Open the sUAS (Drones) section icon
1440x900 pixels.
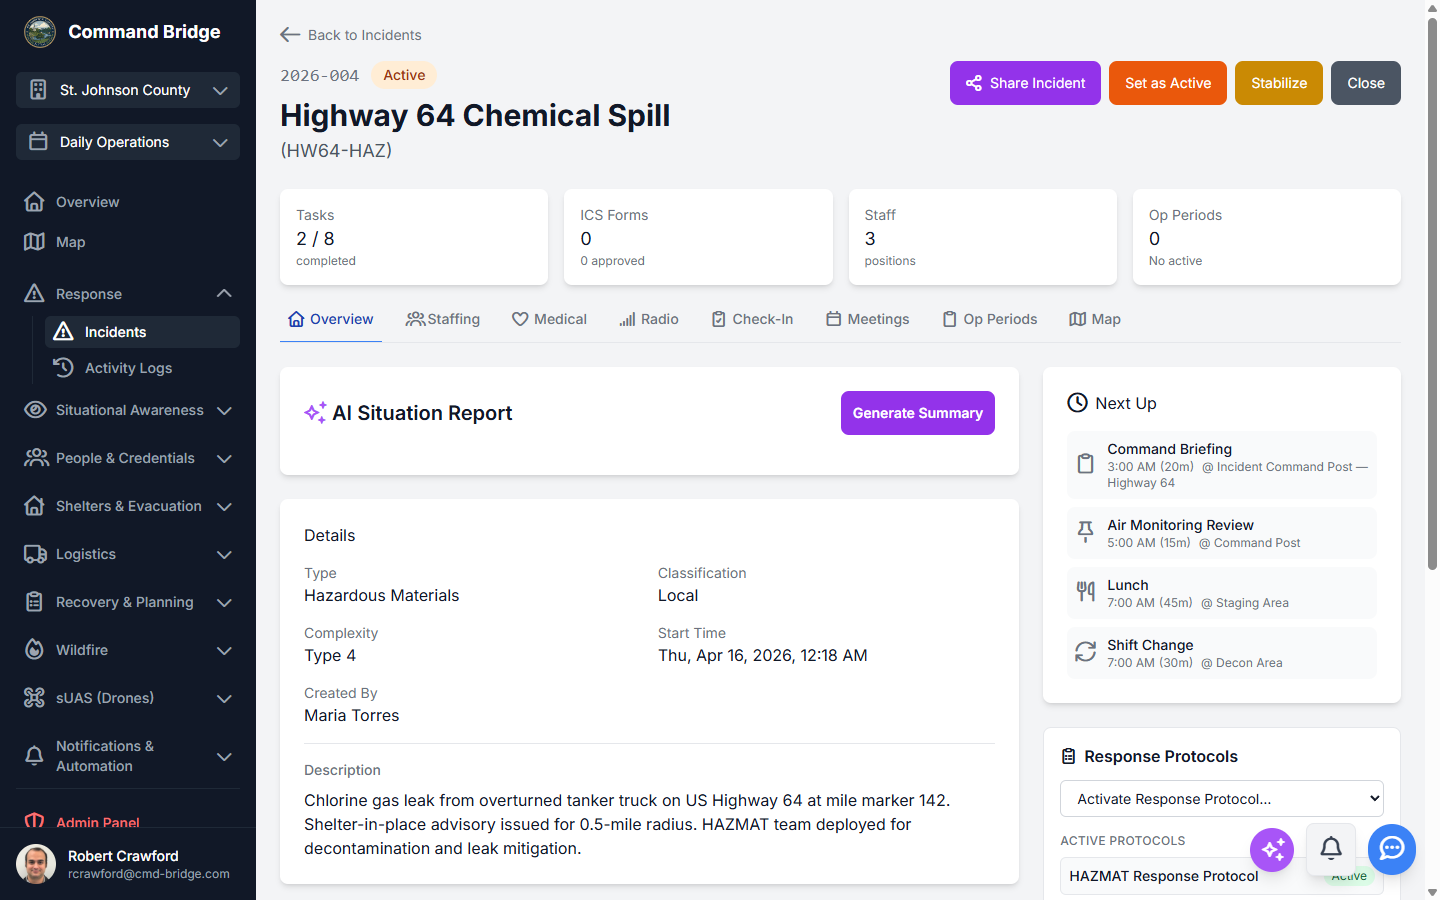click(36, 698)
